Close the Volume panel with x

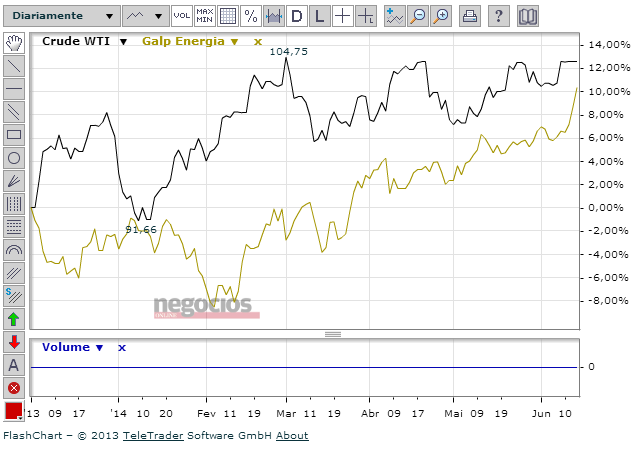(x=122, y=347)
